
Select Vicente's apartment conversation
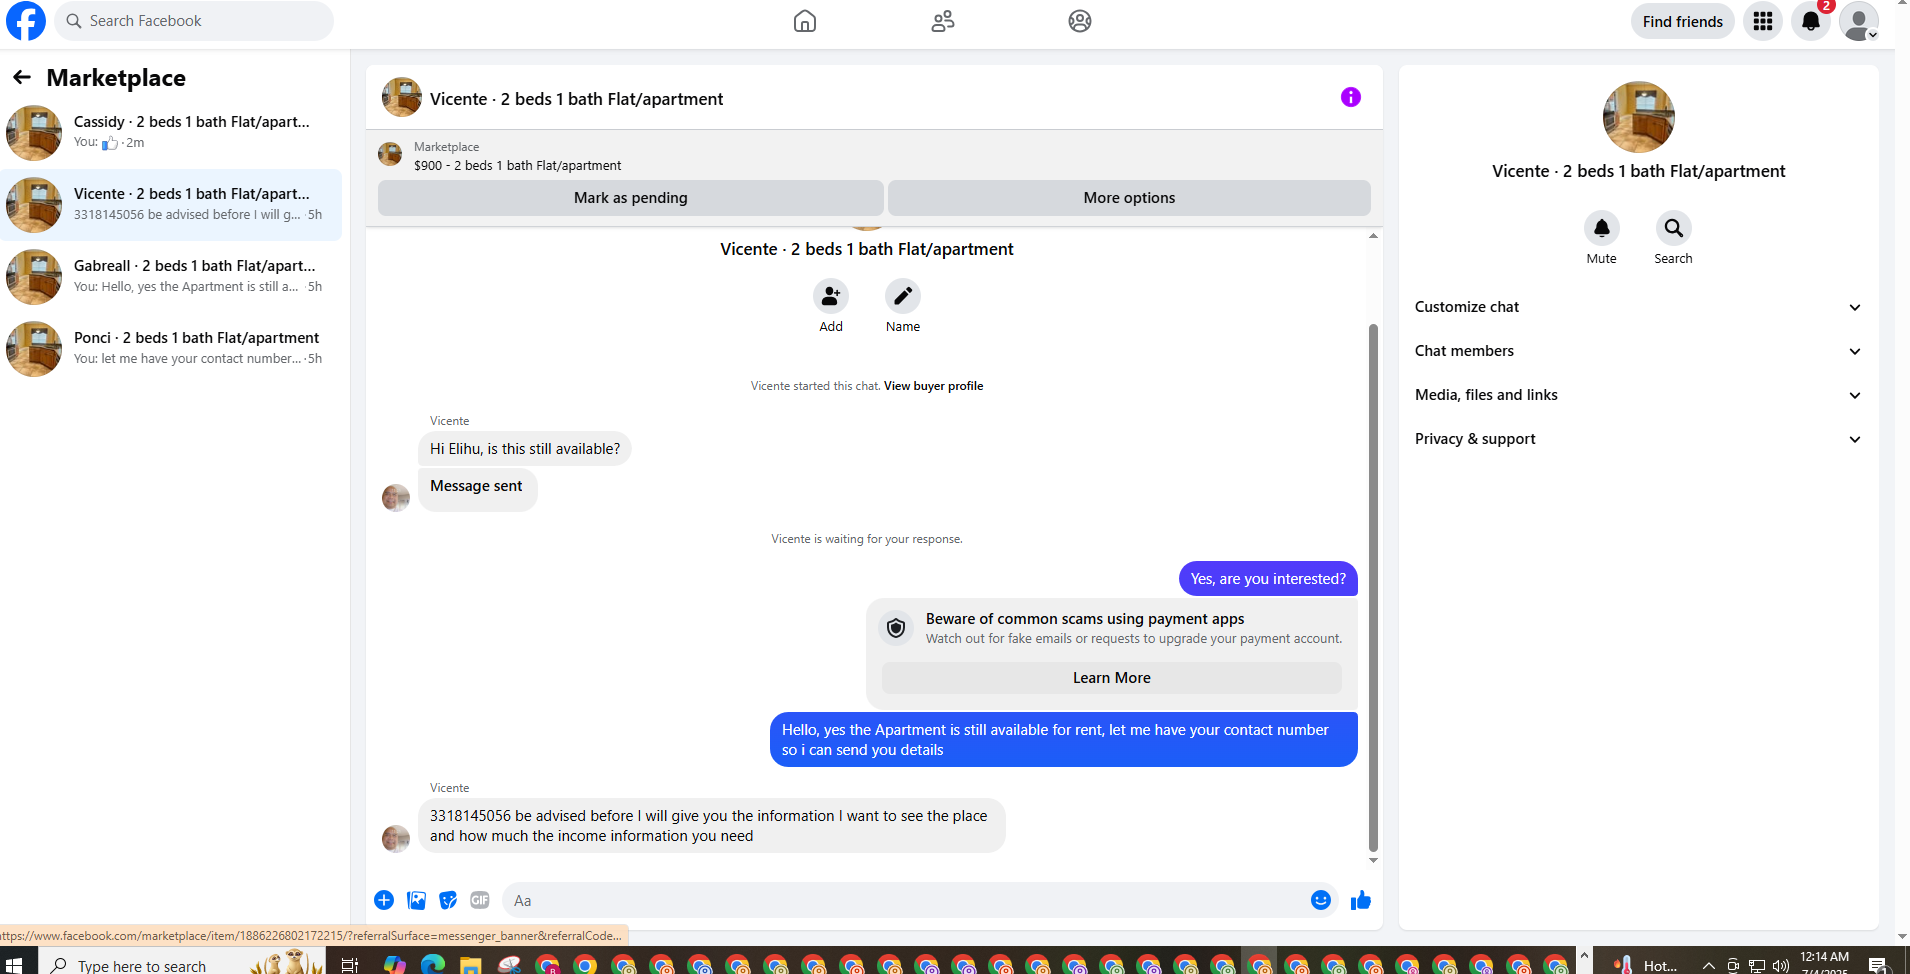tap(171, 205)
